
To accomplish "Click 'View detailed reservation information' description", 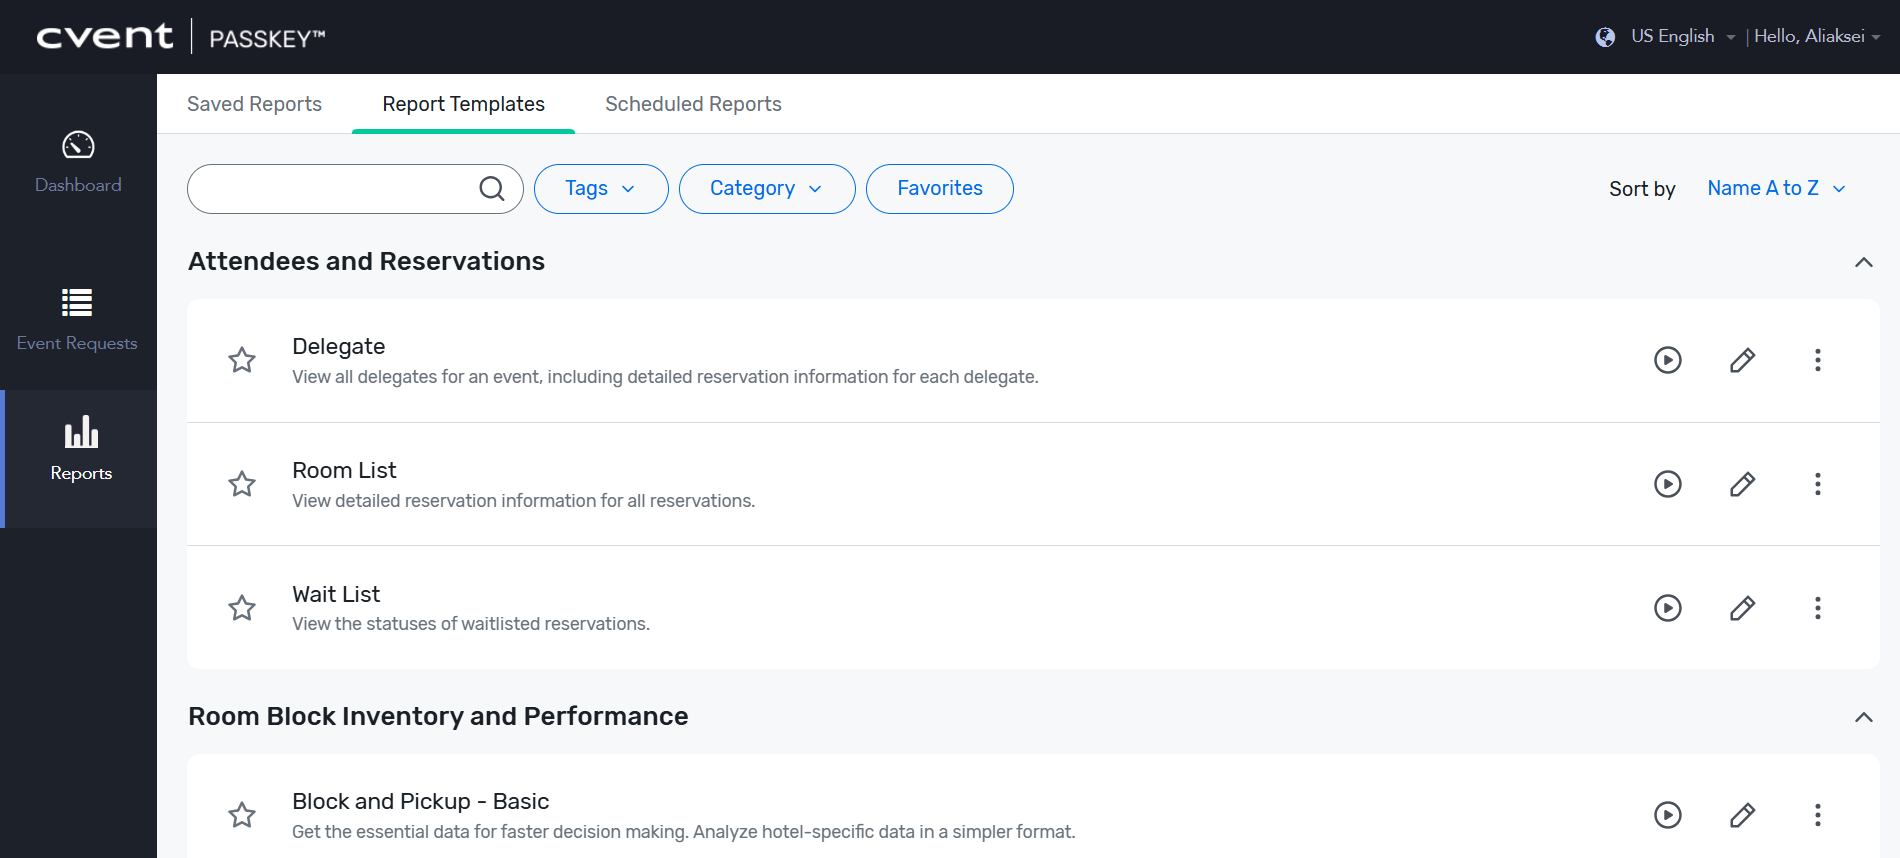I will [x=523, y=501].
